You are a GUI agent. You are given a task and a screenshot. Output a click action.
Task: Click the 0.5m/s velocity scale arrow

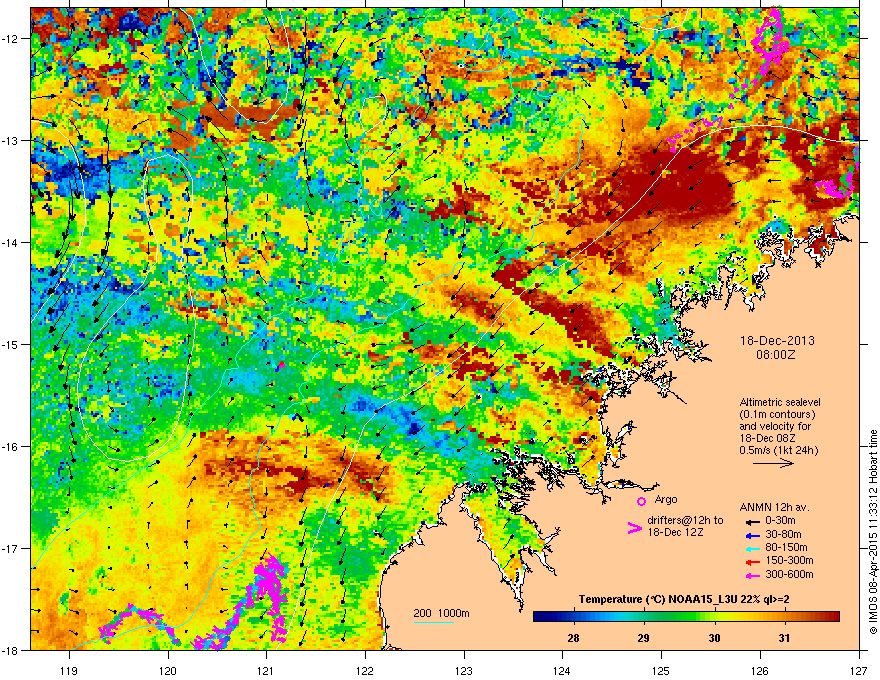[773, 463]
